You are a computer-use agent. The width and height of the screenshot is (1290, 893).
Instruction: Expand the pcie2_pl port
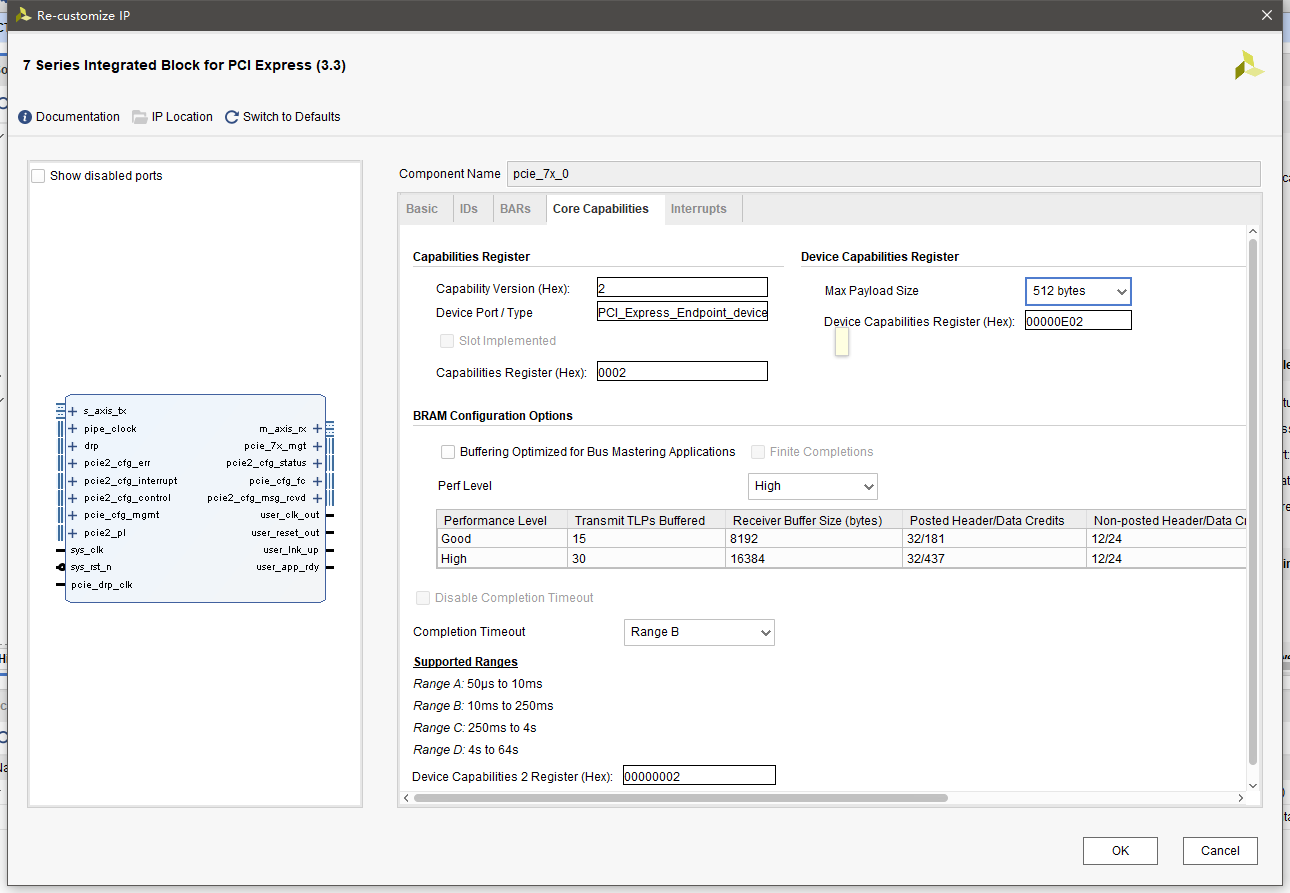click(x=72, y=533)
